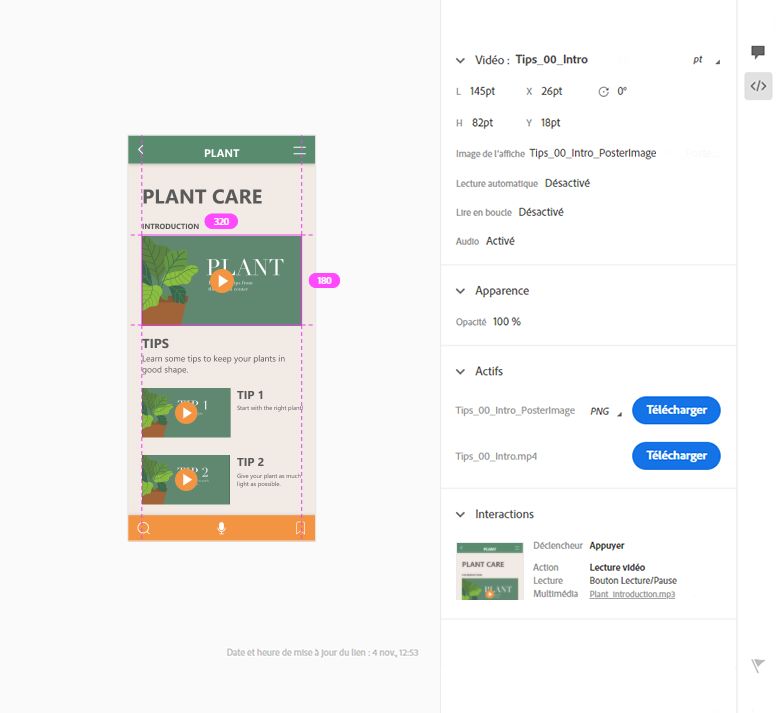Click the Tips_00_Intro.mp4 asset name
This screenshot has height=713, width=776.
pos(496,456)
